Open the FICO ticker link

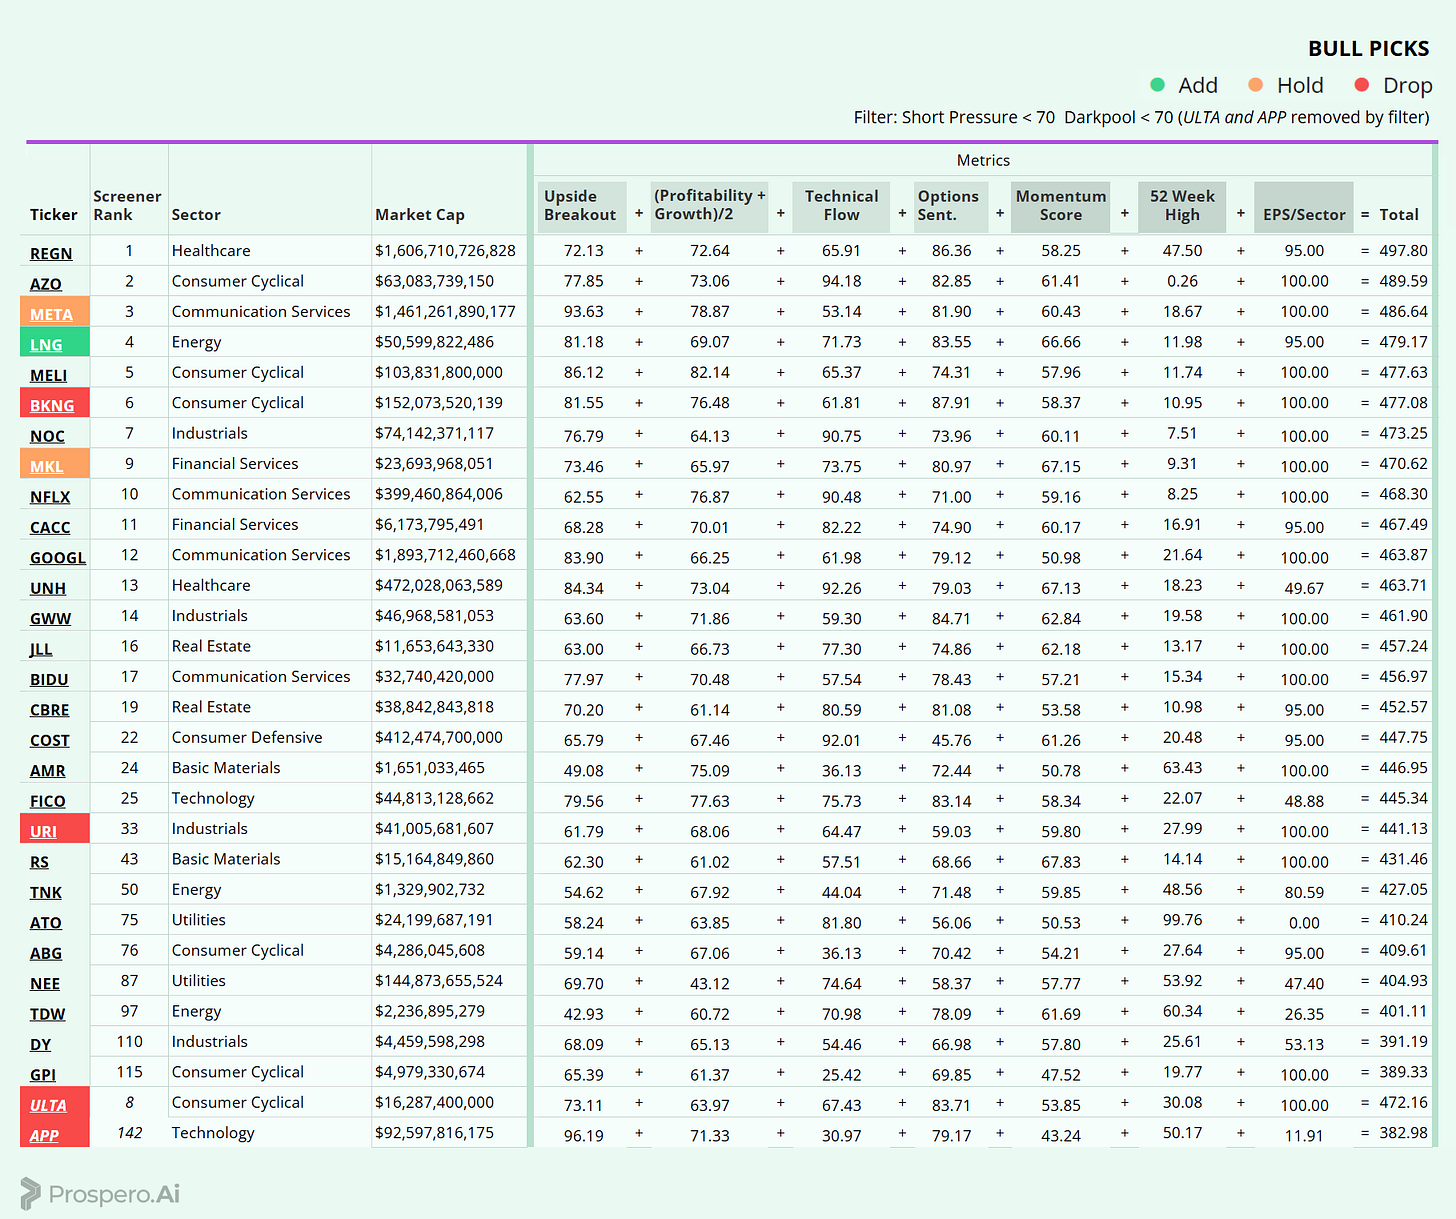click(x=48, y=801)
